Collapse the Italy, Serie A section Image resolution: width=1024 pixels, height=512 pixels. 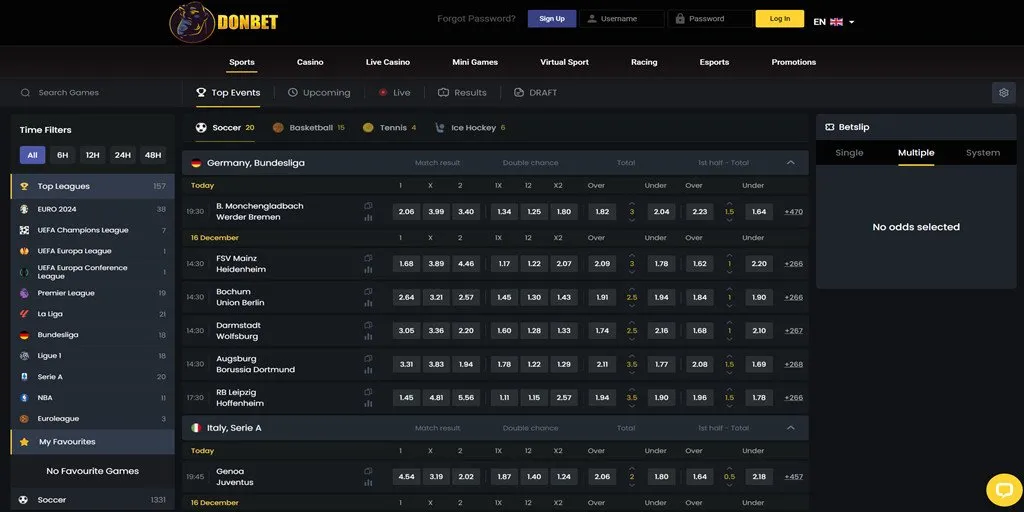point(790,428)
